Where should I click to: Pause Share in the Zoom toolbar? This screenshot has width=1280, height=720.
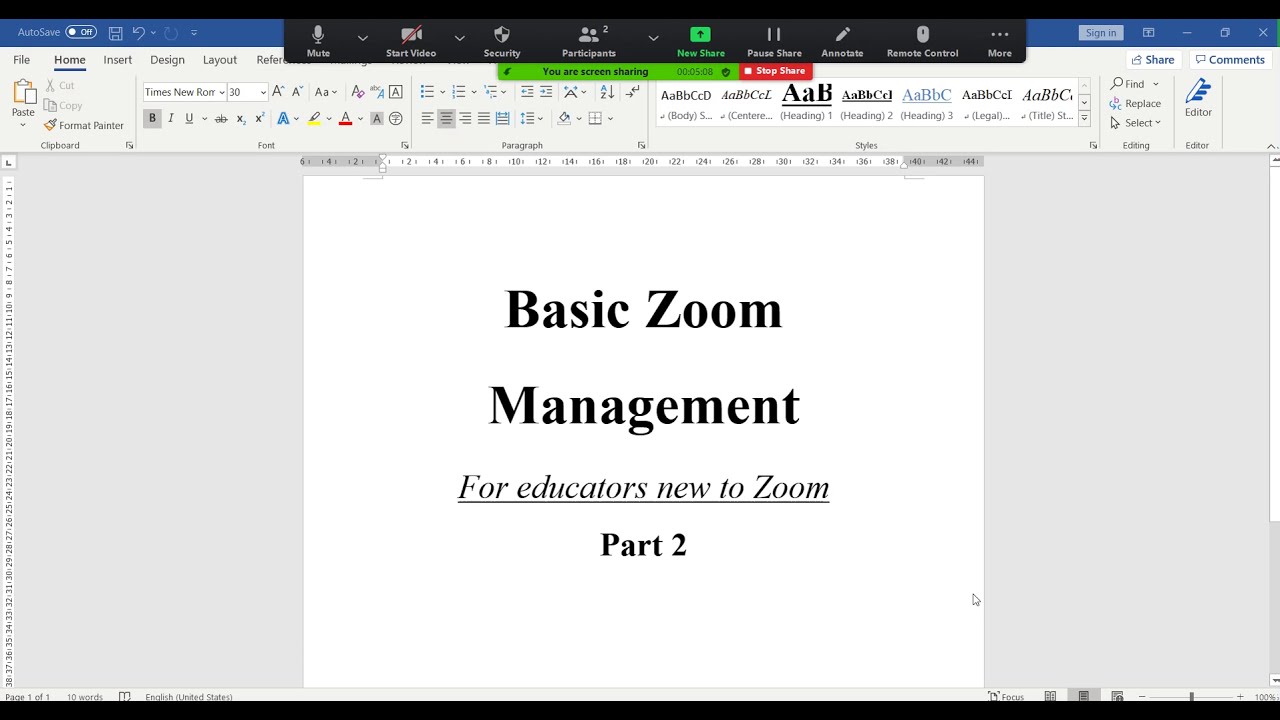(x=774, y=41)
